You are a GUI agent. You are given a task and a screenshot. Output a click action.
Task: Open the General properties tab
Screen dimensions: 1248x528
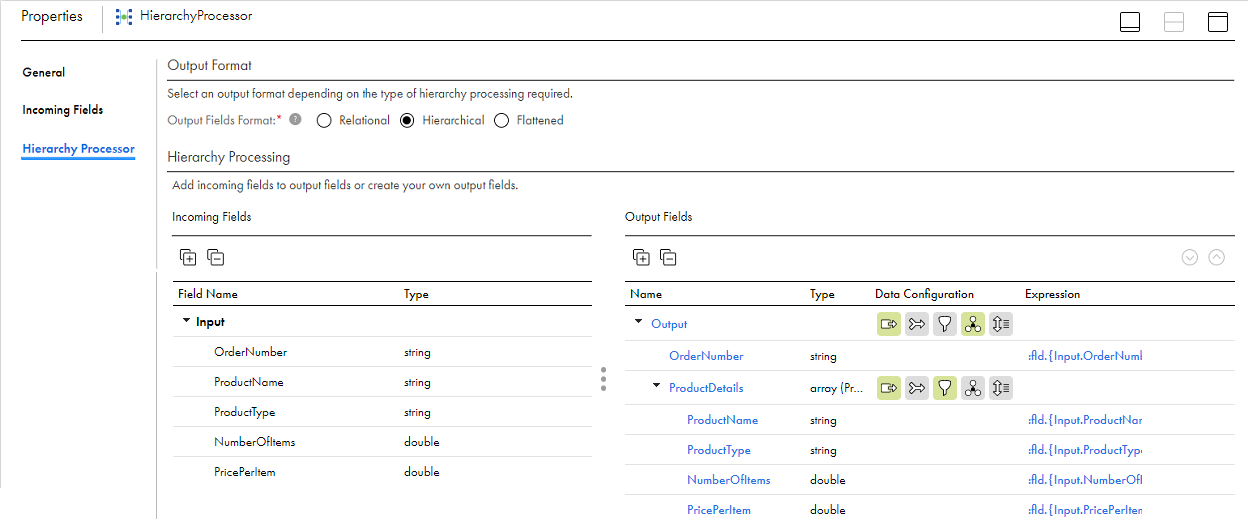click(x=44, y=72)
